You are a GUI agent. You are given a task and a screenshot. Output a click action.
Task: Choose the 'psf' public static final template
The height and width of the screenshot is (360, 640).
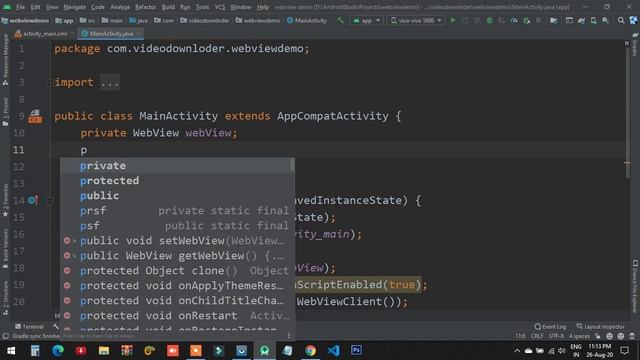tap(176, 226)
